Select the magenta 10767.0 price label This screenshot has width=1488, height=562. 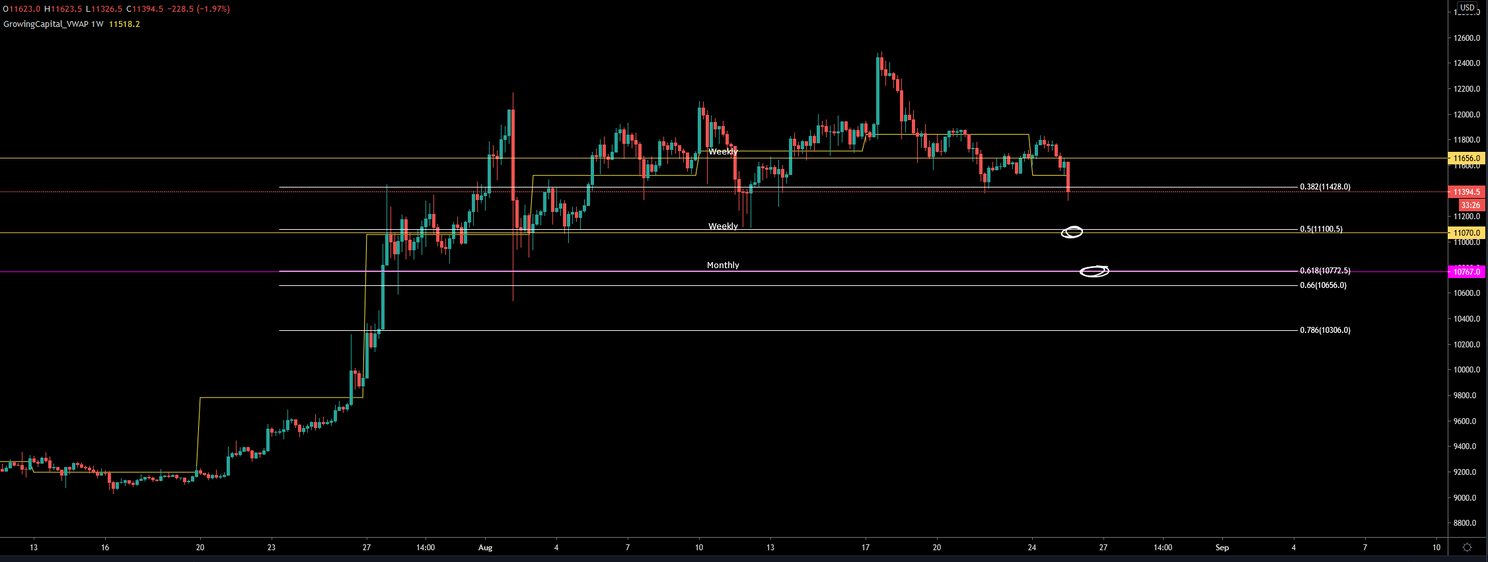coord(1466,272)
